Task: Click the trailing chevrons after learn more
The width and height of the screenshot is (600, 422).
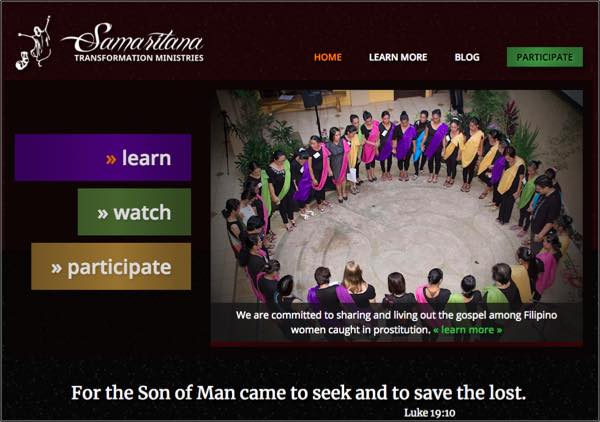Action: pos(499,330)
